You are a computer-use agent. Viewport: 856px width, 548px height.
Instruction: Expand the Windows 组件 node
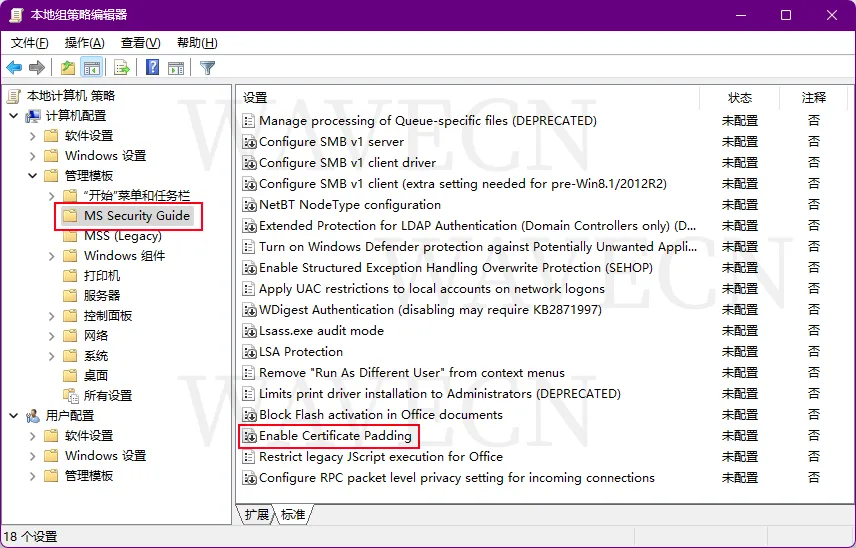(52, 256)
